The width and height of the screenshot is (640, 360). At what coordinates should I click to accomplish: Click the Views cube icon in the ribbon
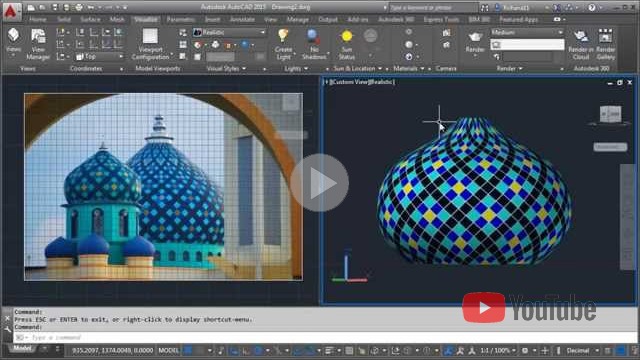point(13,36)
